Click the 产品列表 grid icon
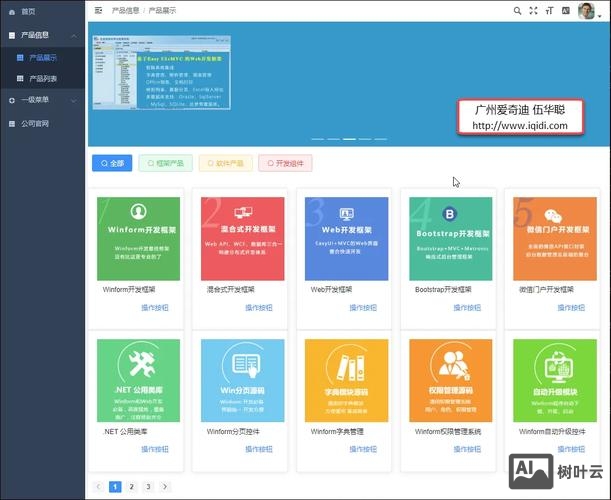The image size is (611, 500). pyautogui.click(x=20, y=78)
